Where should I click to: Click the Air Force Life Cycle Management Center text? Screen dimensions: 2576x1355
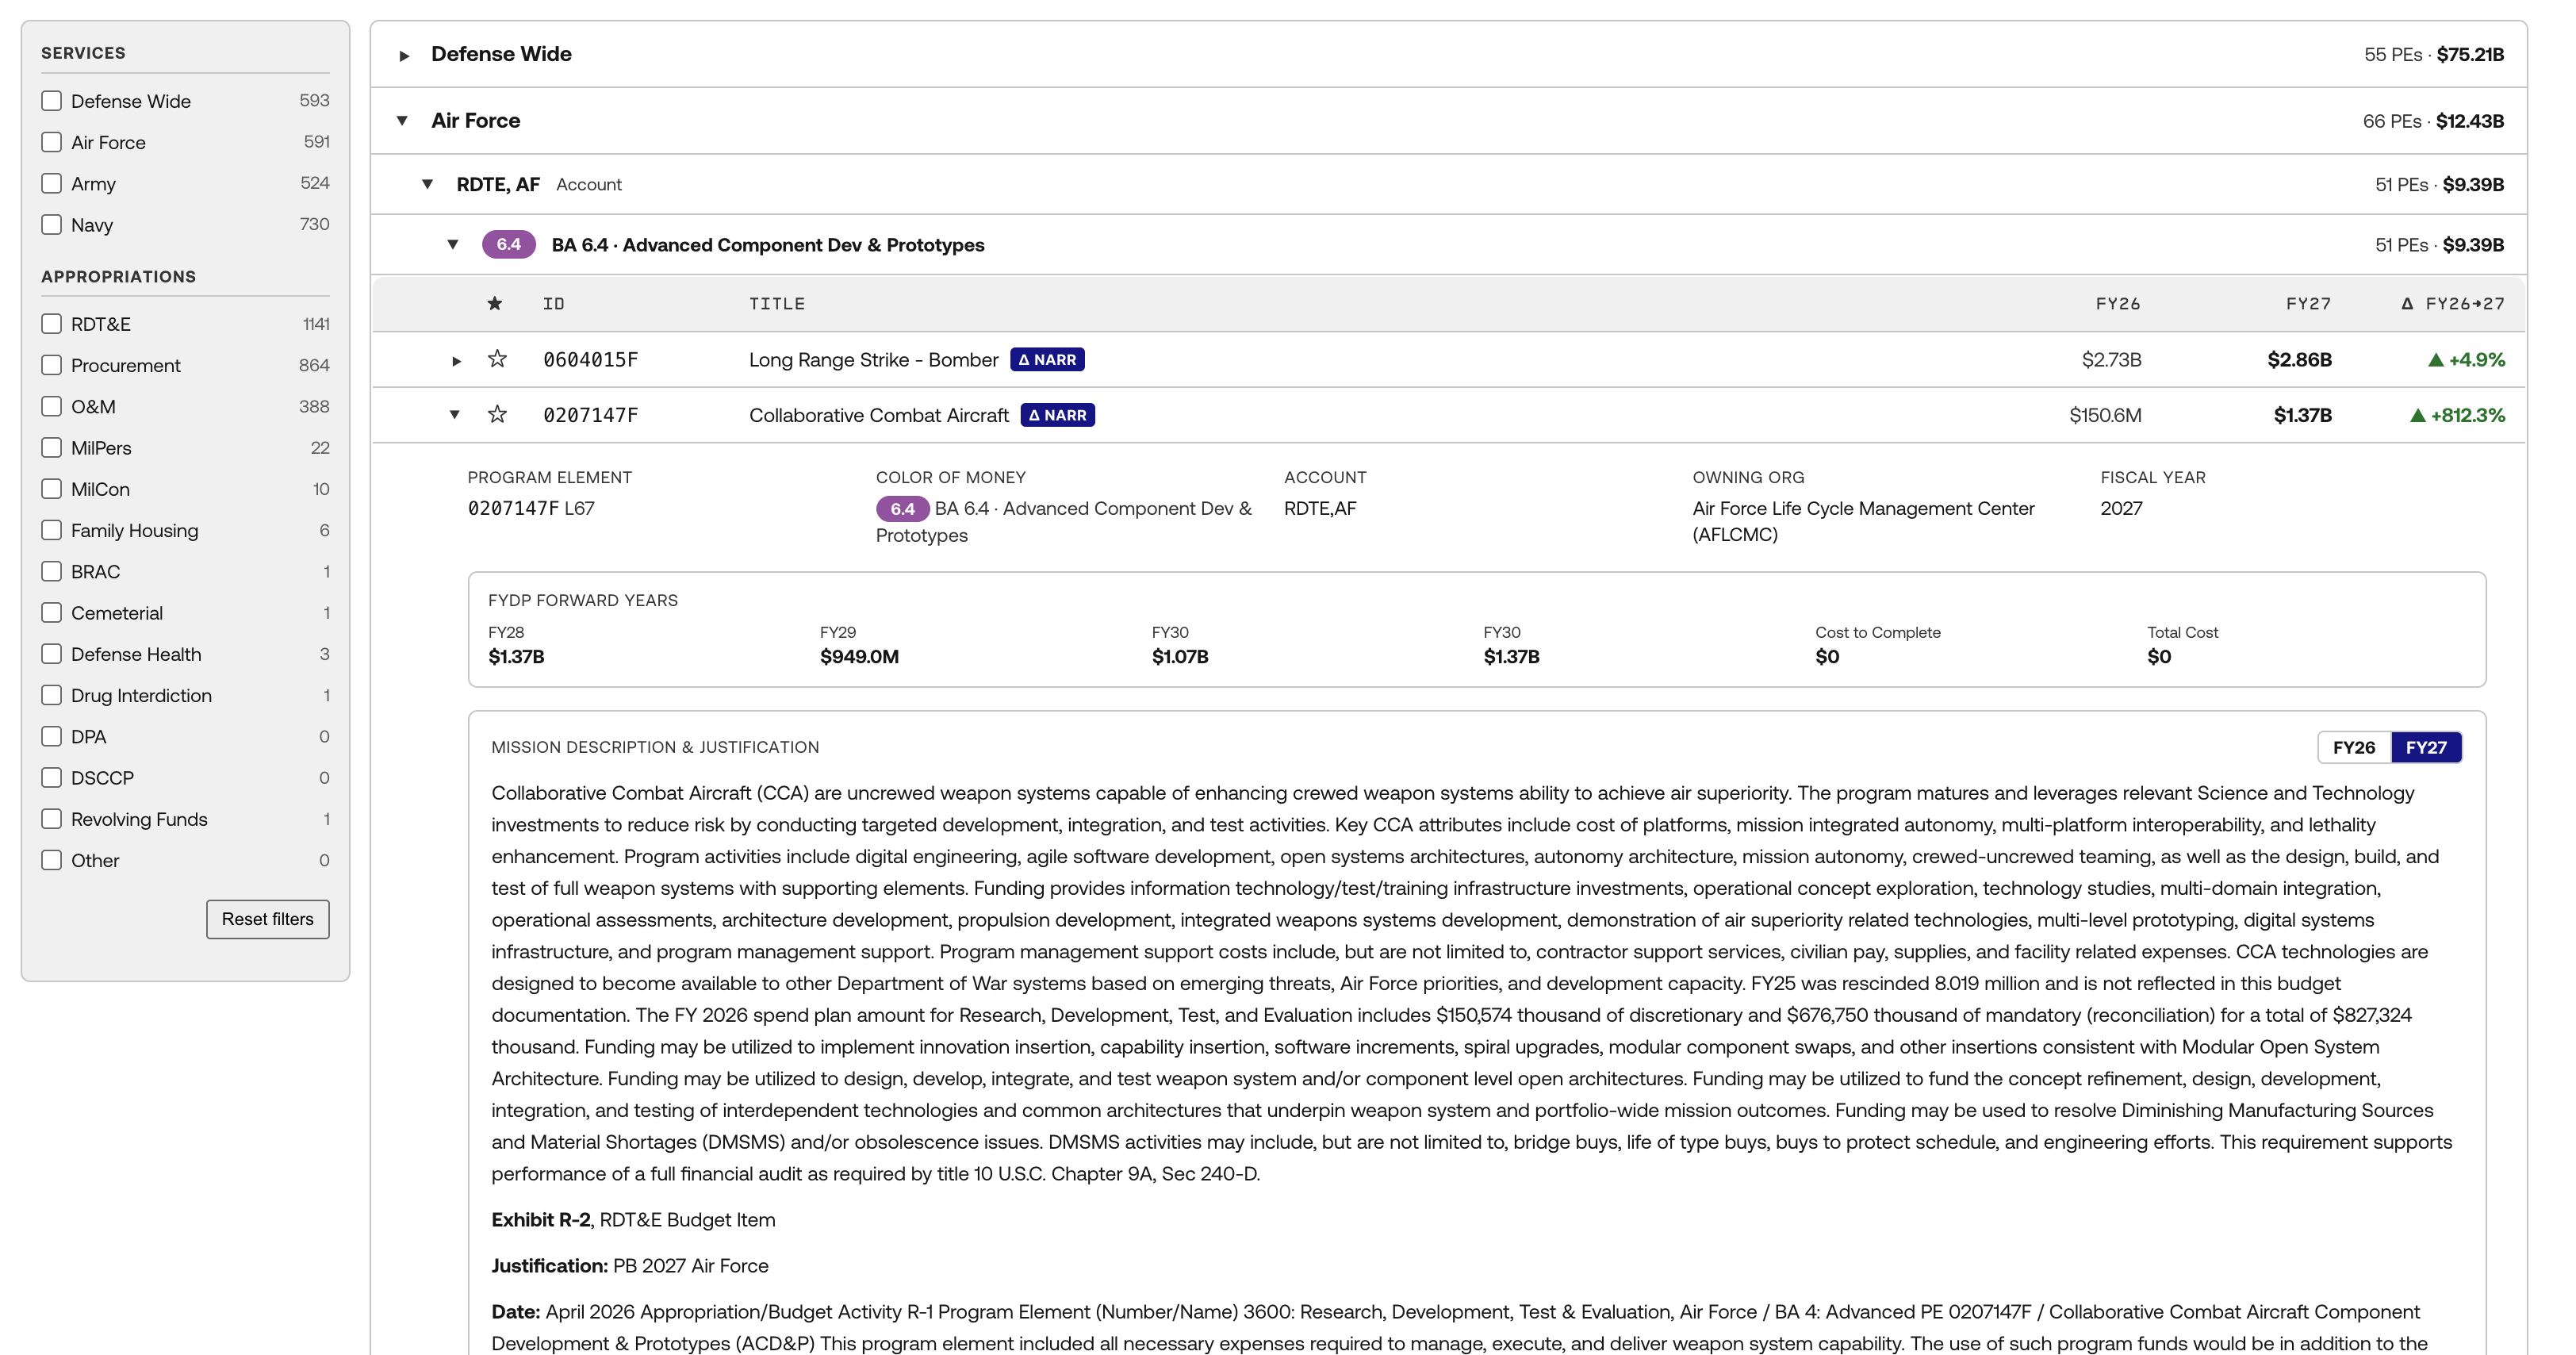click(x=1863, y=521)
